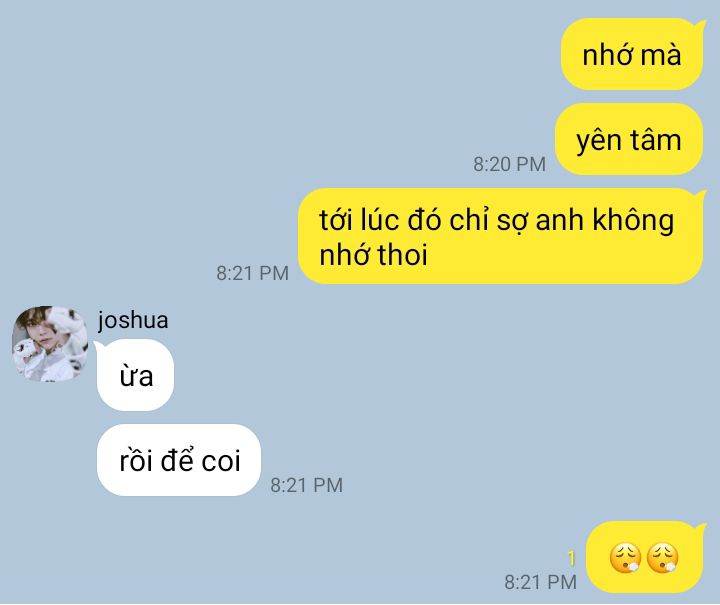Select the yellow emoji message bubble
Screen dimensions: 720x605
coord(645,557)
